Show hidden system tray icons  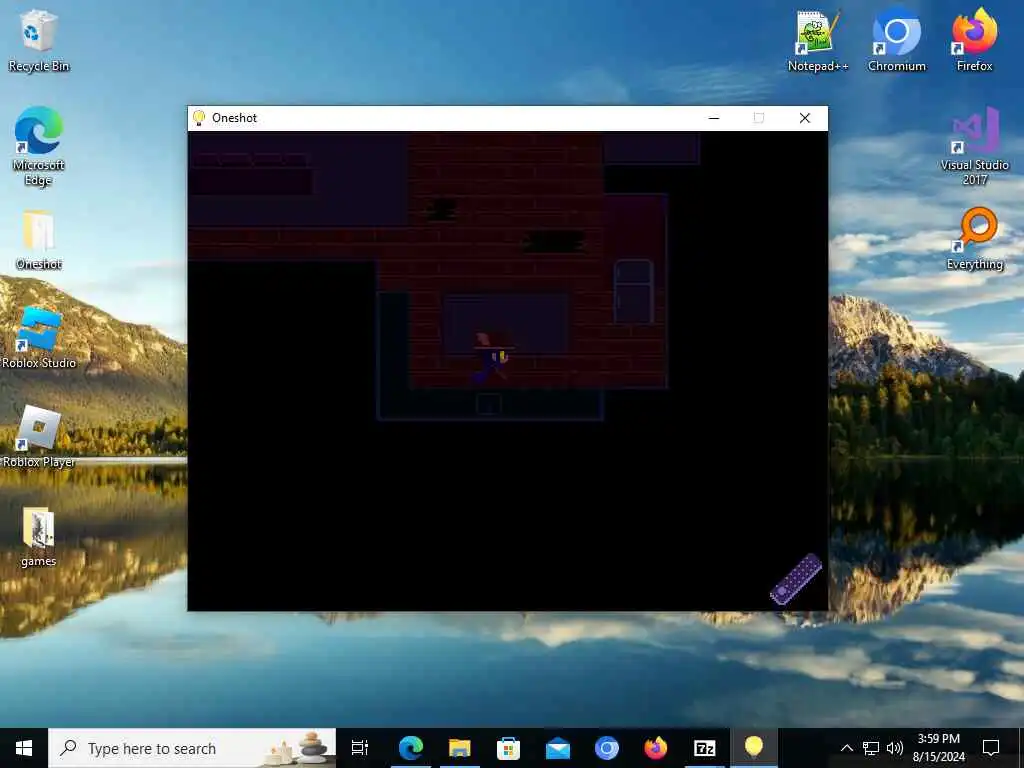[846, 748]
